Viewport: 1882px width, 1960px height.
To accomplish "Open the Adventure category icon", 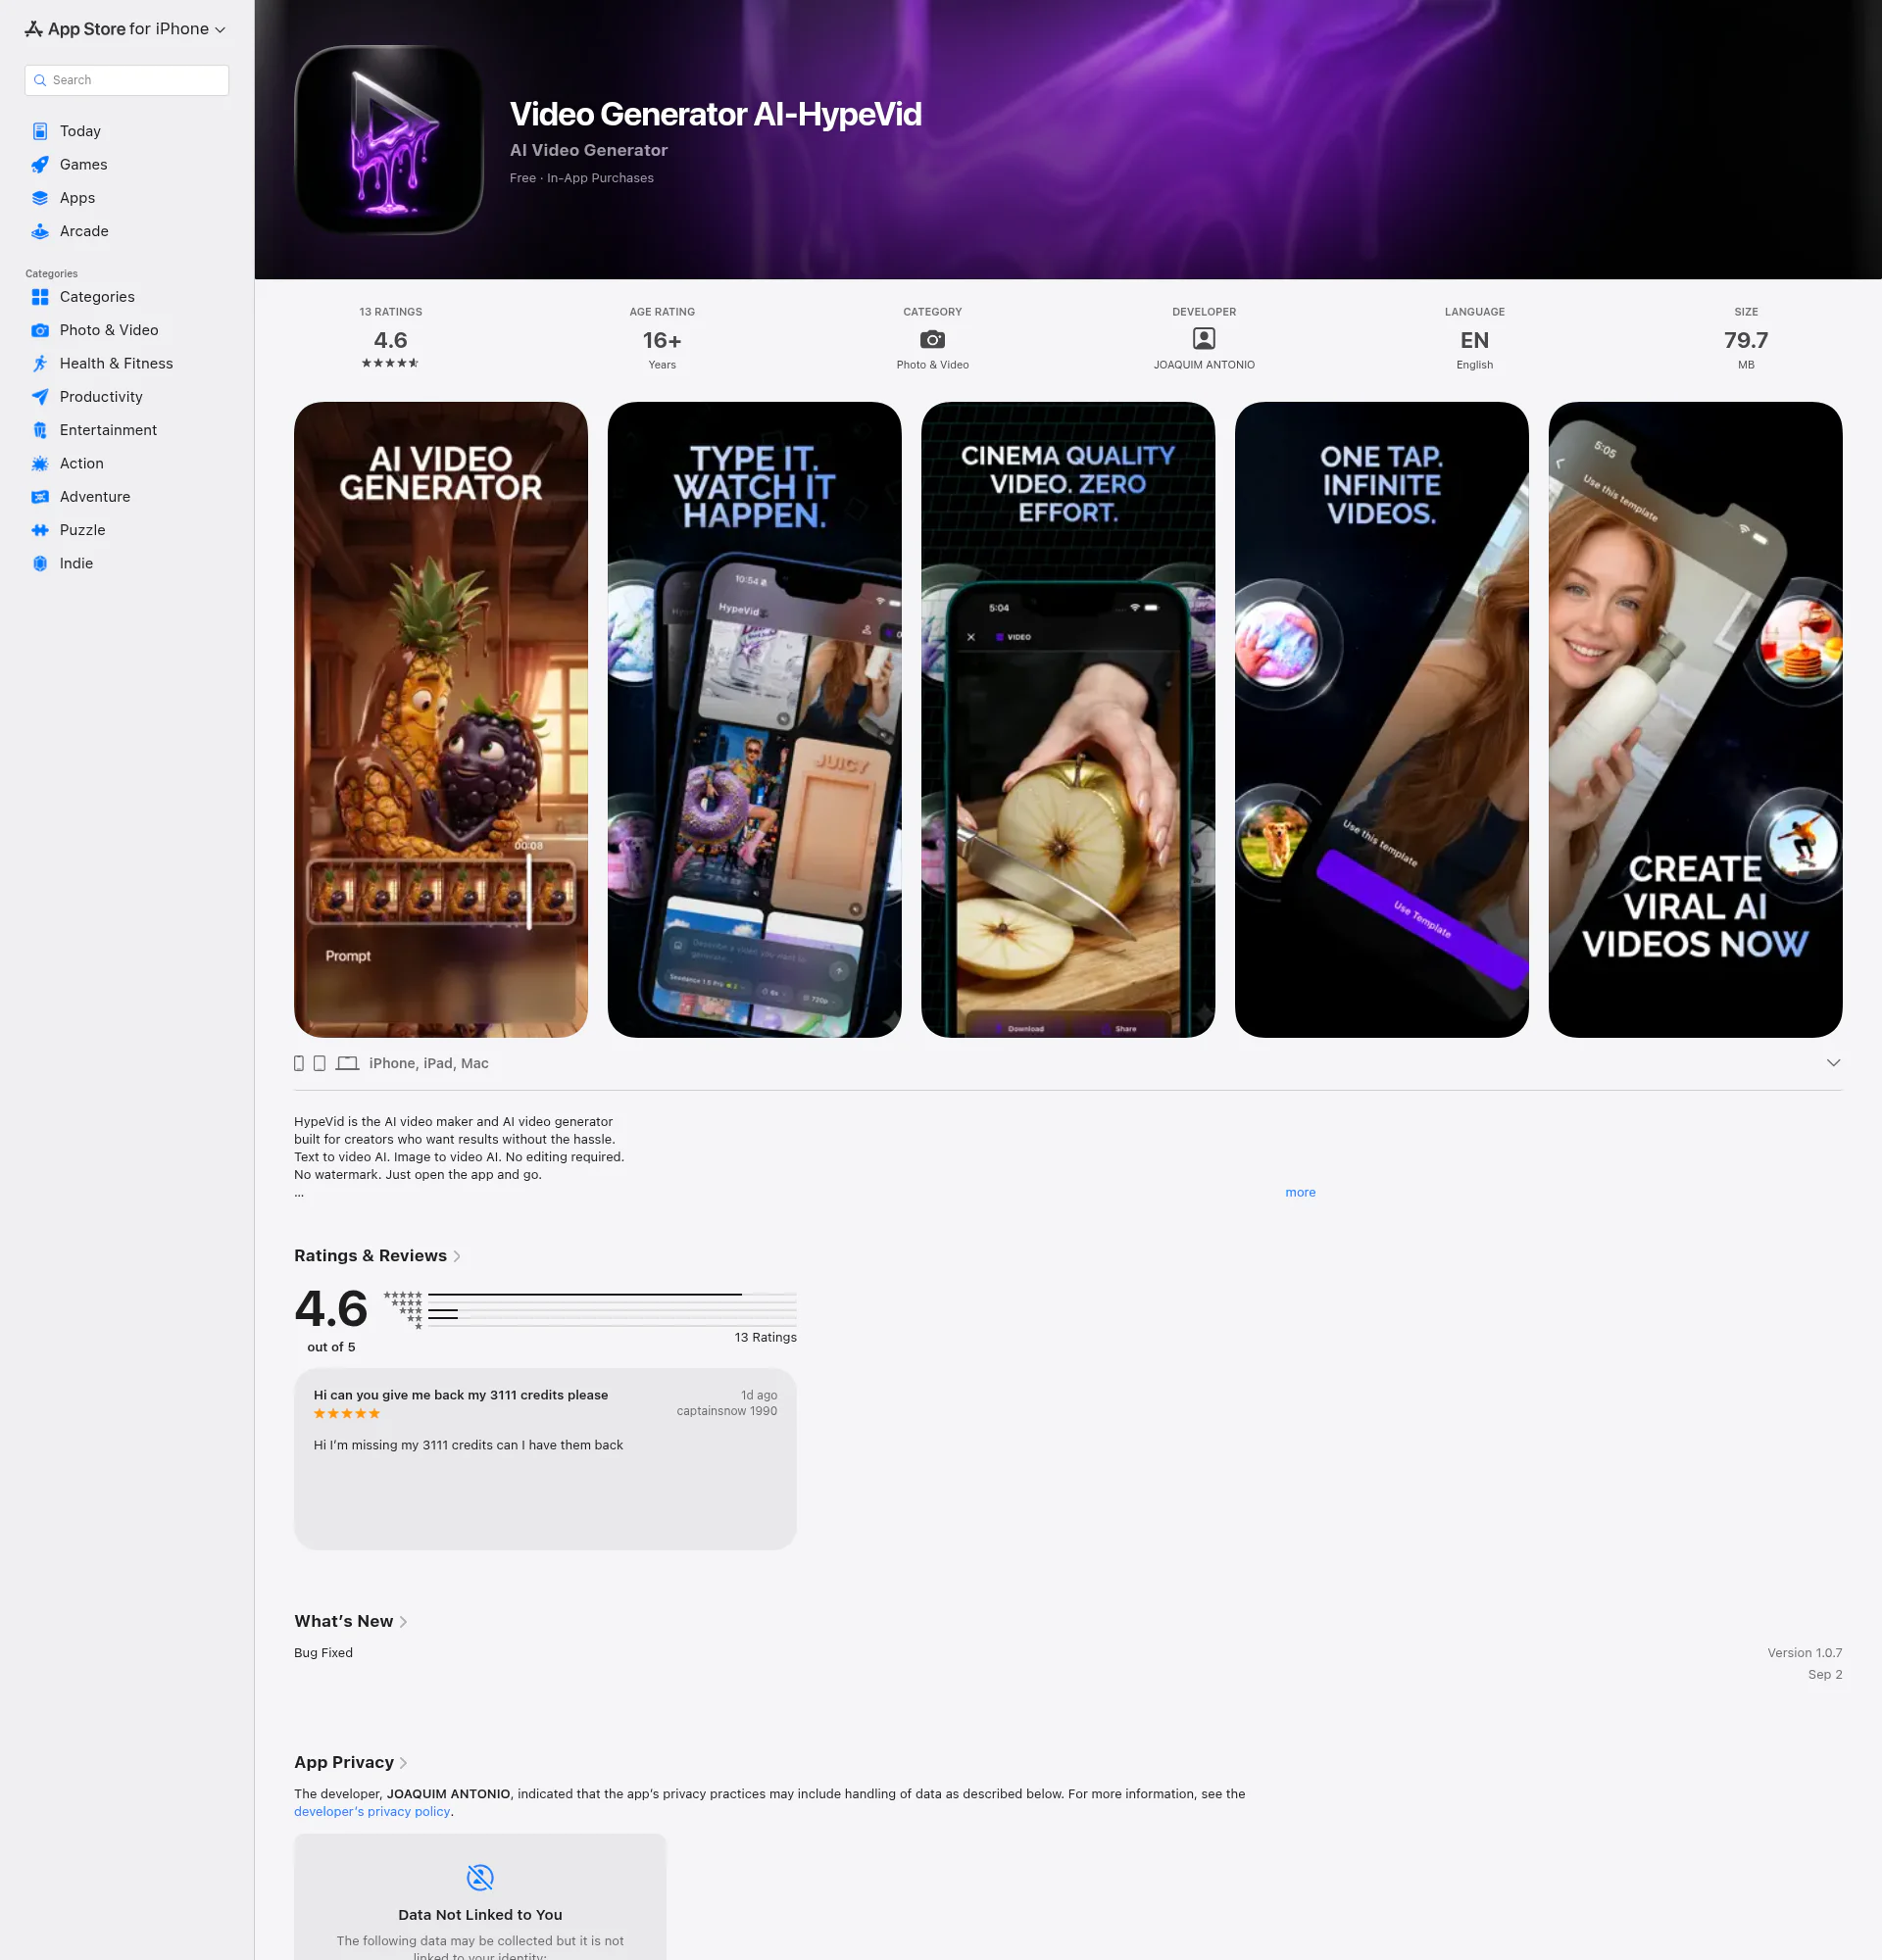I will 40,497.
